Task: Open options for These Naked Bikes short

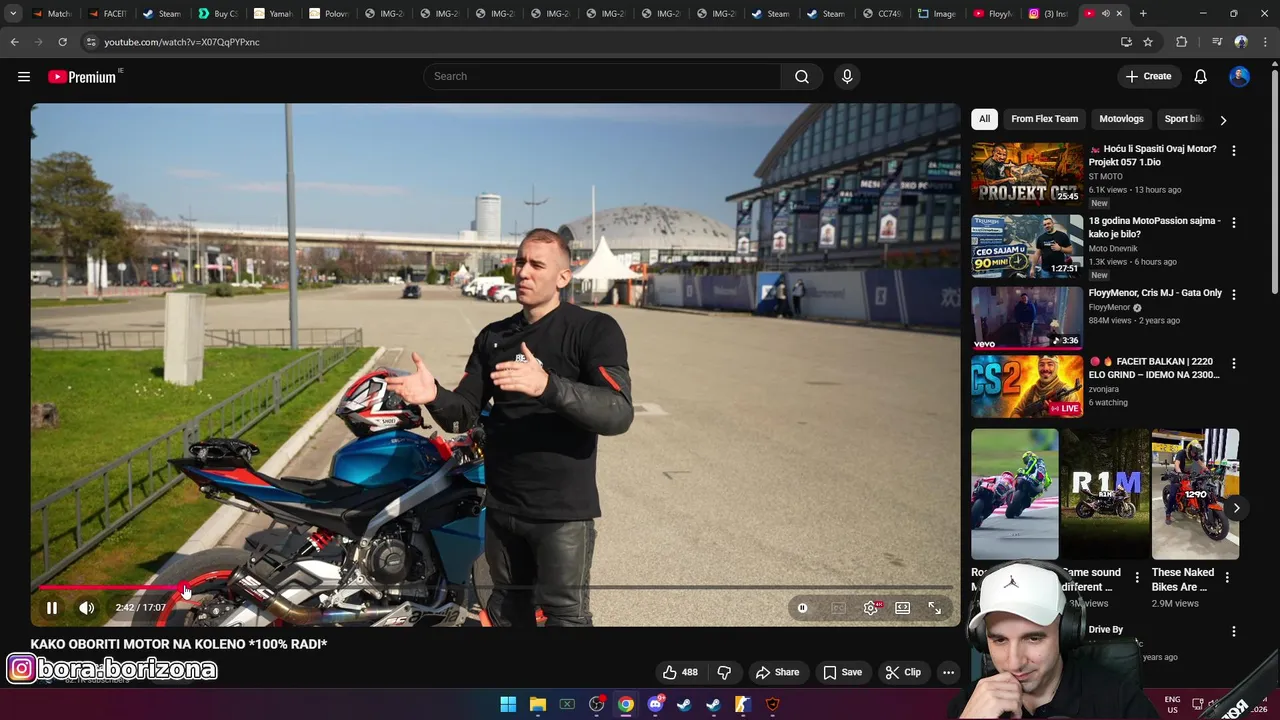Action: tap(1227, 577)
